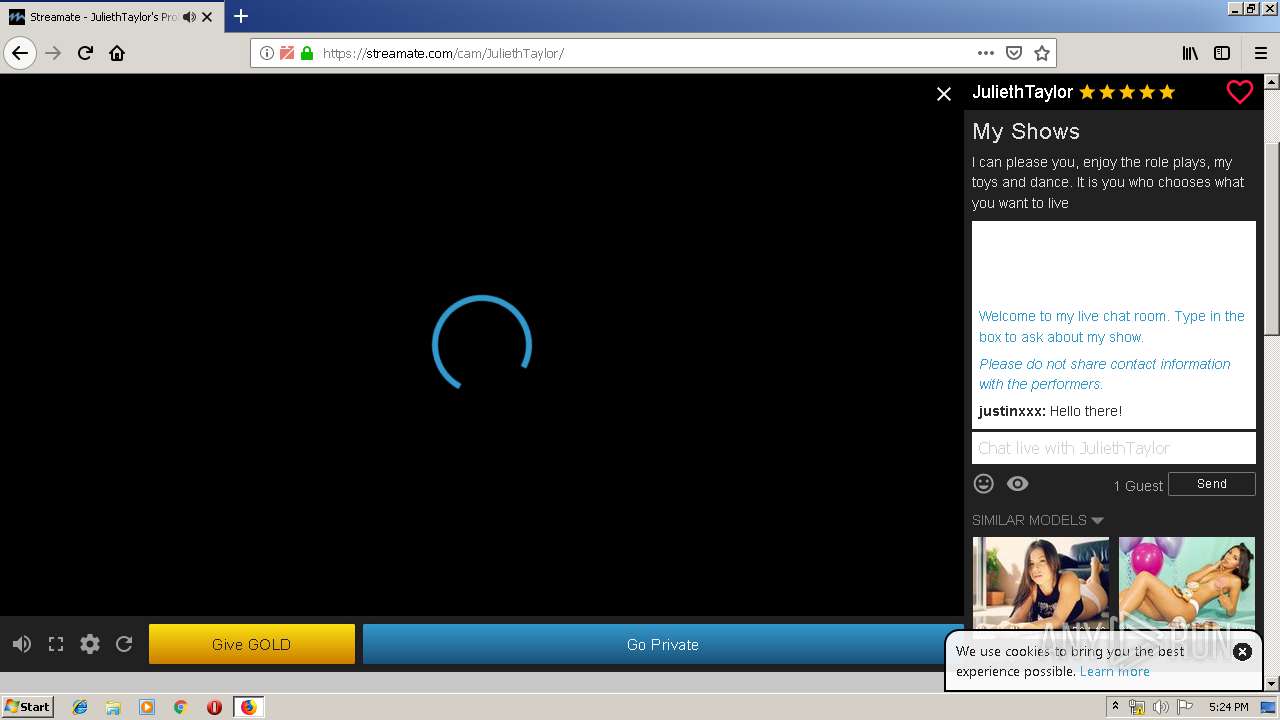Open the left similar model thumbnail
The image size is (1280, 720).
tap(1041, 585)
